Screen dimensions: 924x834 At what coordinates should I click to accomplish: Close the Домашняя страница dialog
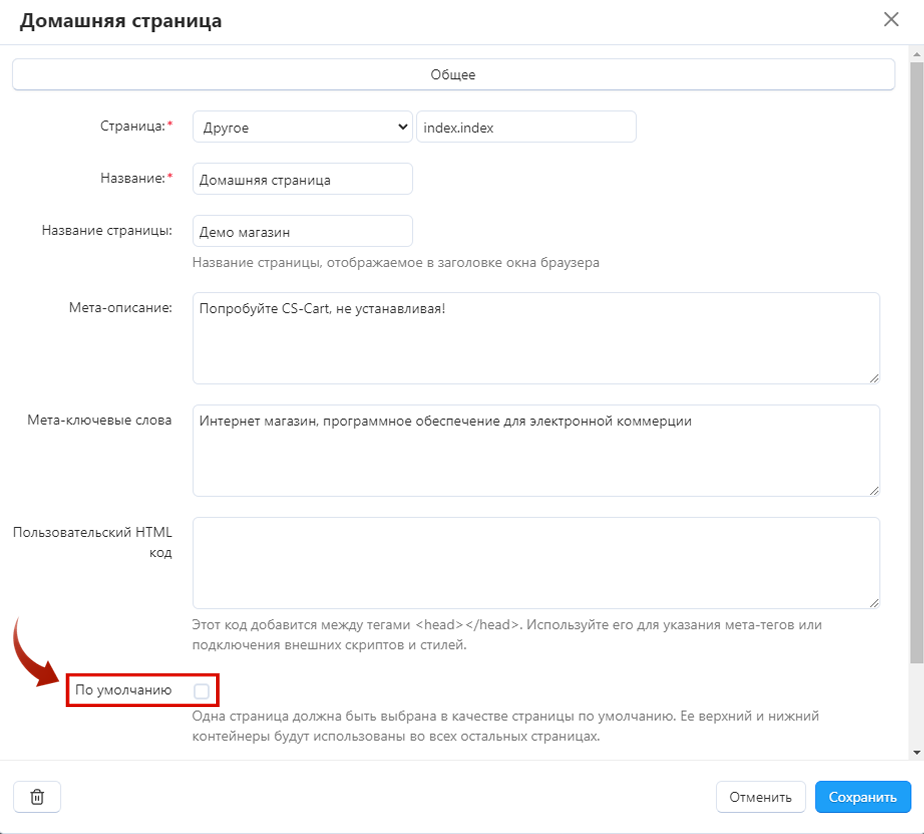890,19
